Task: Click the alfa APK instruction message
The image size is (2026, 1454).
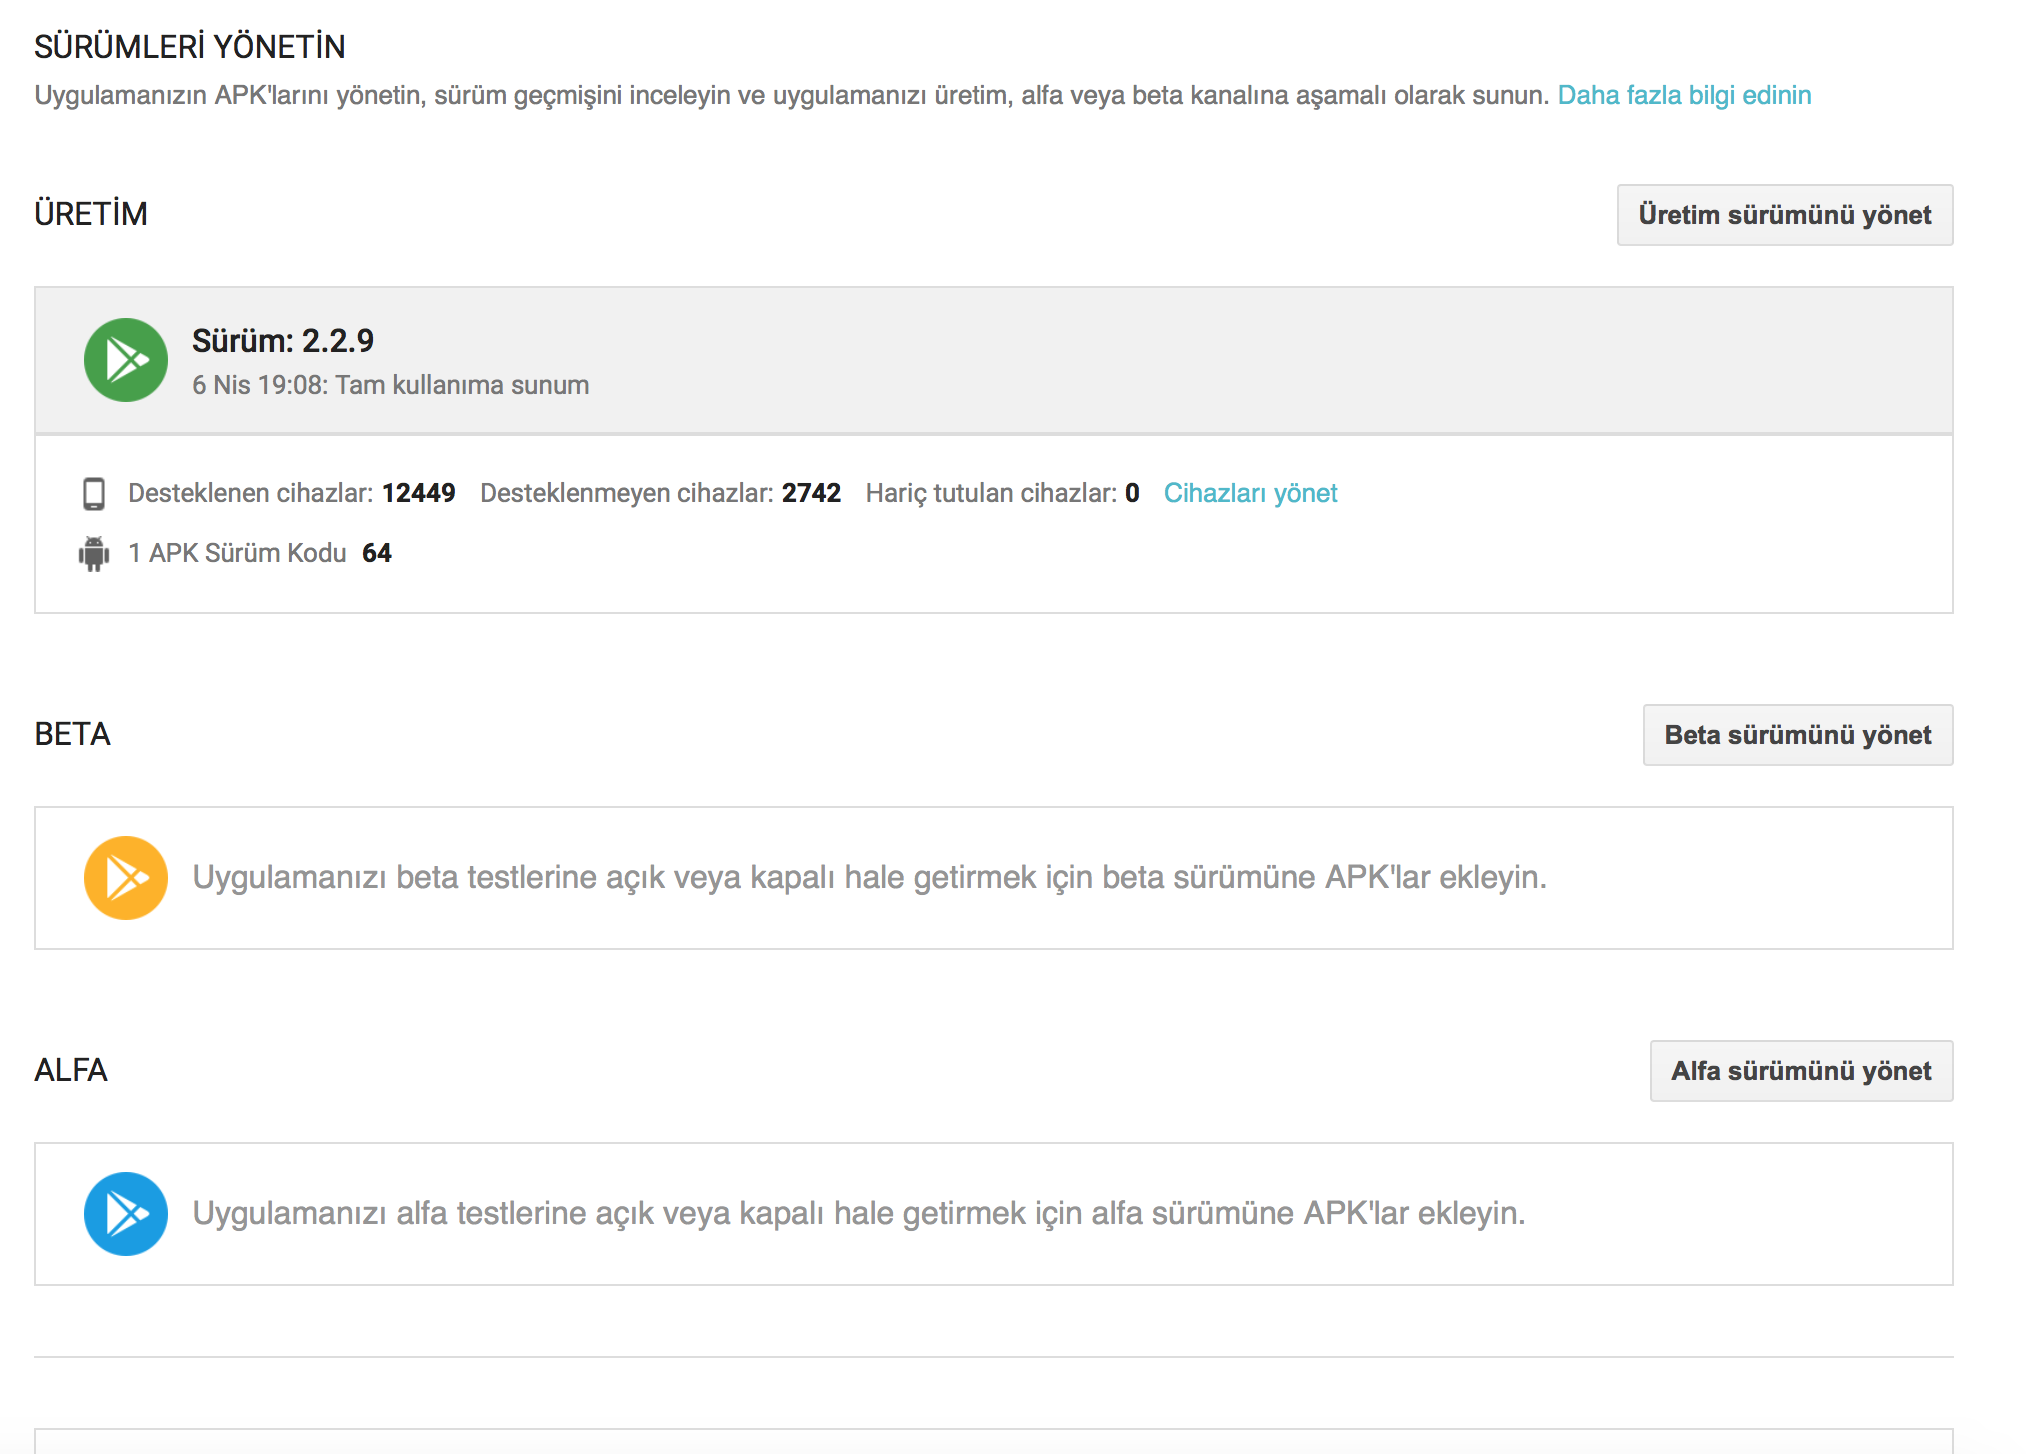Action: 859,1213
